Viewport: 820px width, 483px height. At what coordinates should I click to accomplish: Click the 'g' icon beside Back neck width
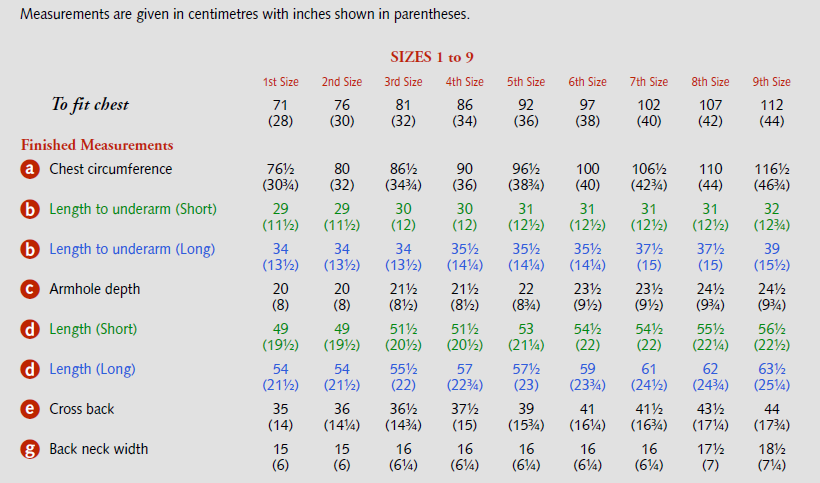[30, 450]
